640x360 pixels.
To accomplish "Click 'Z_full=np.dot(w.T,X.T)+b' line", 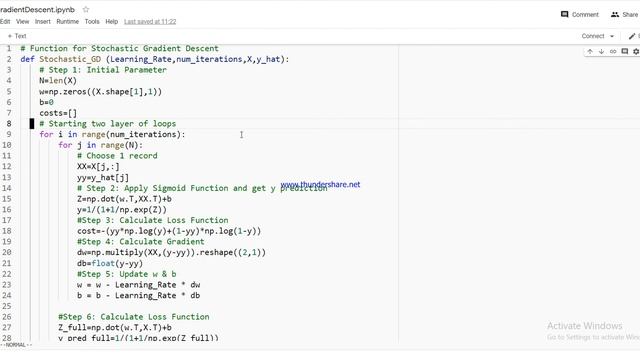I will pyautogui.click(x=115, y=328).
